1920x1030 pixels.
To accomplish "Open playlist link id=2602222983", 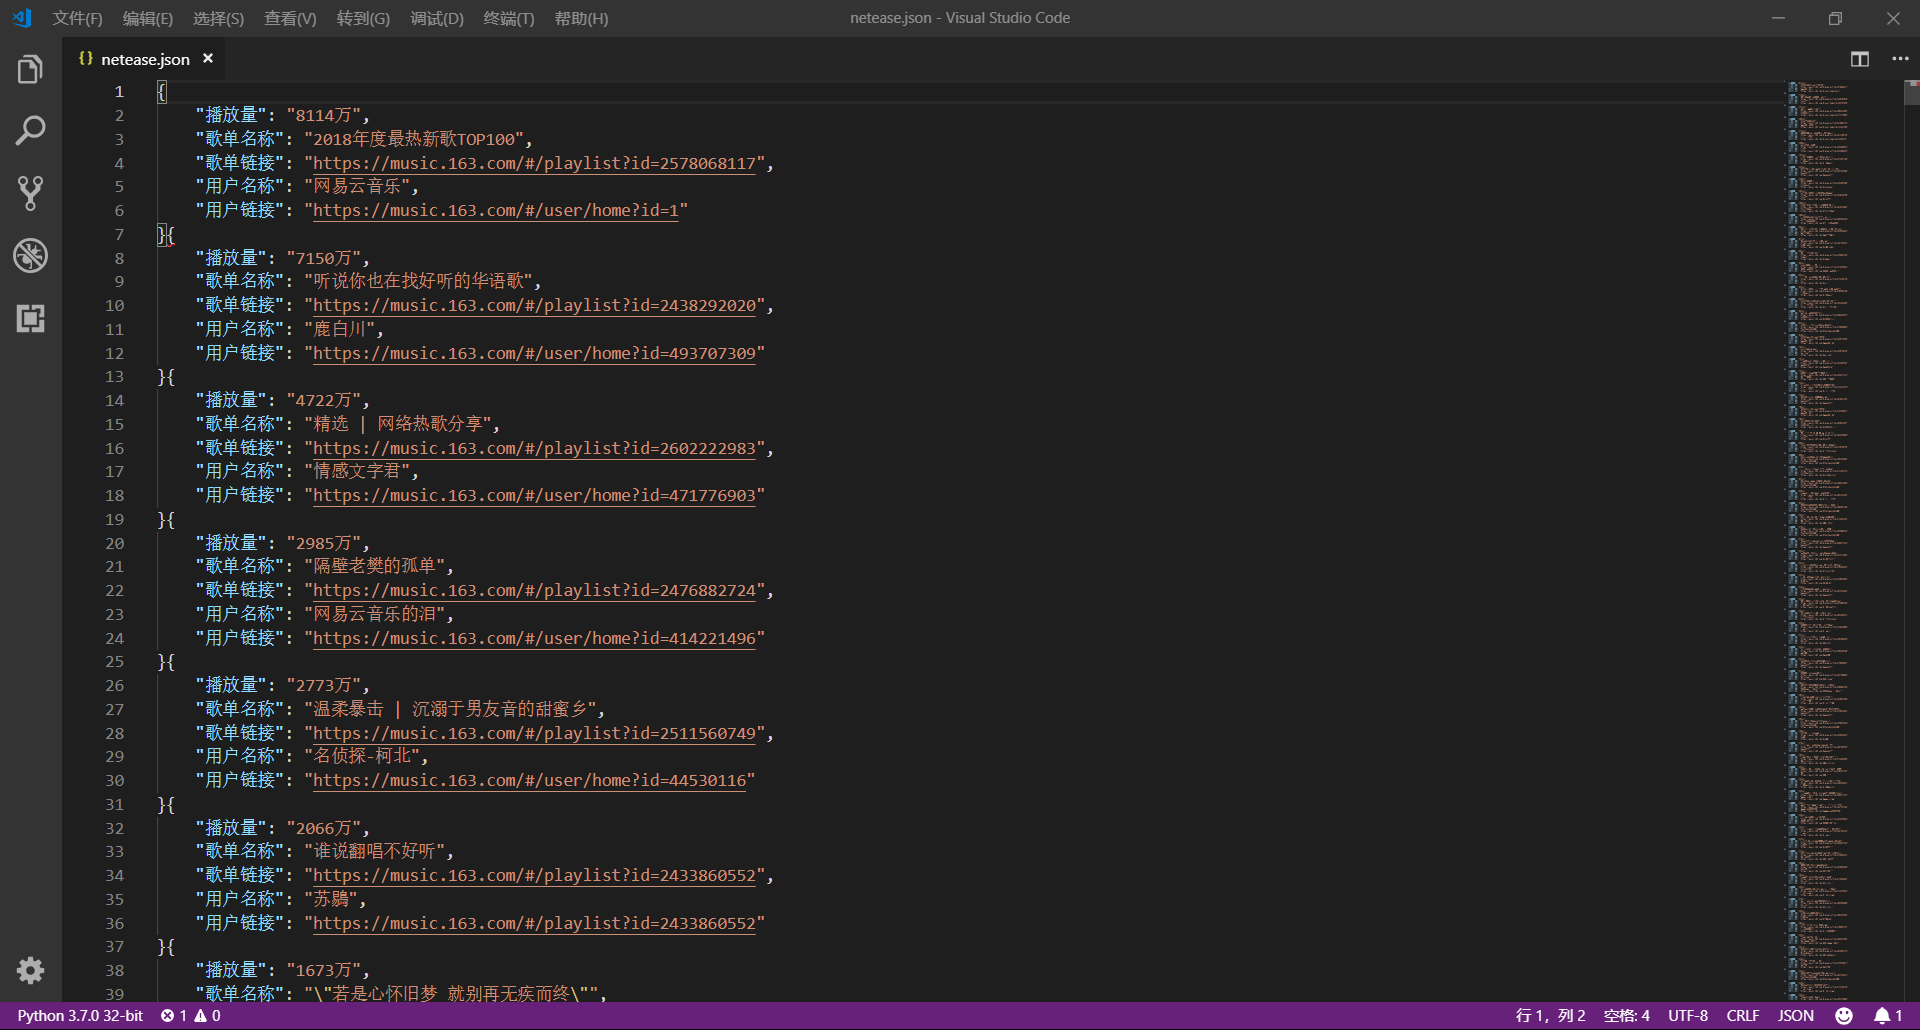I will (534, 448).
